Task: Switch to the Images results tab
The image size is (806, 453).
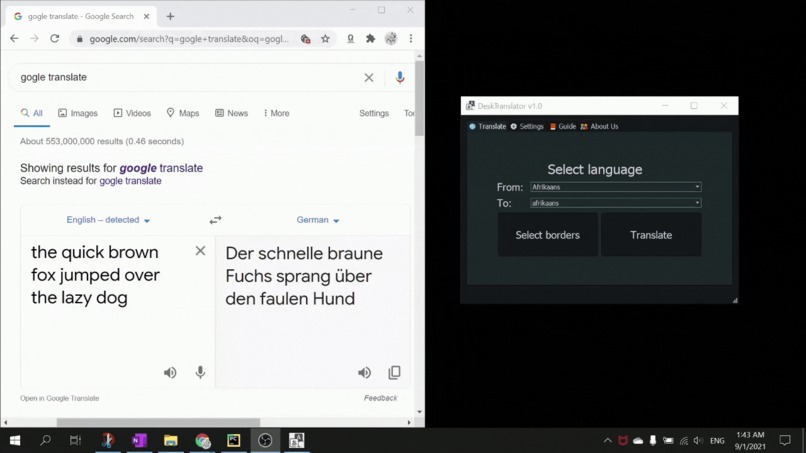Action: [78, 113]
